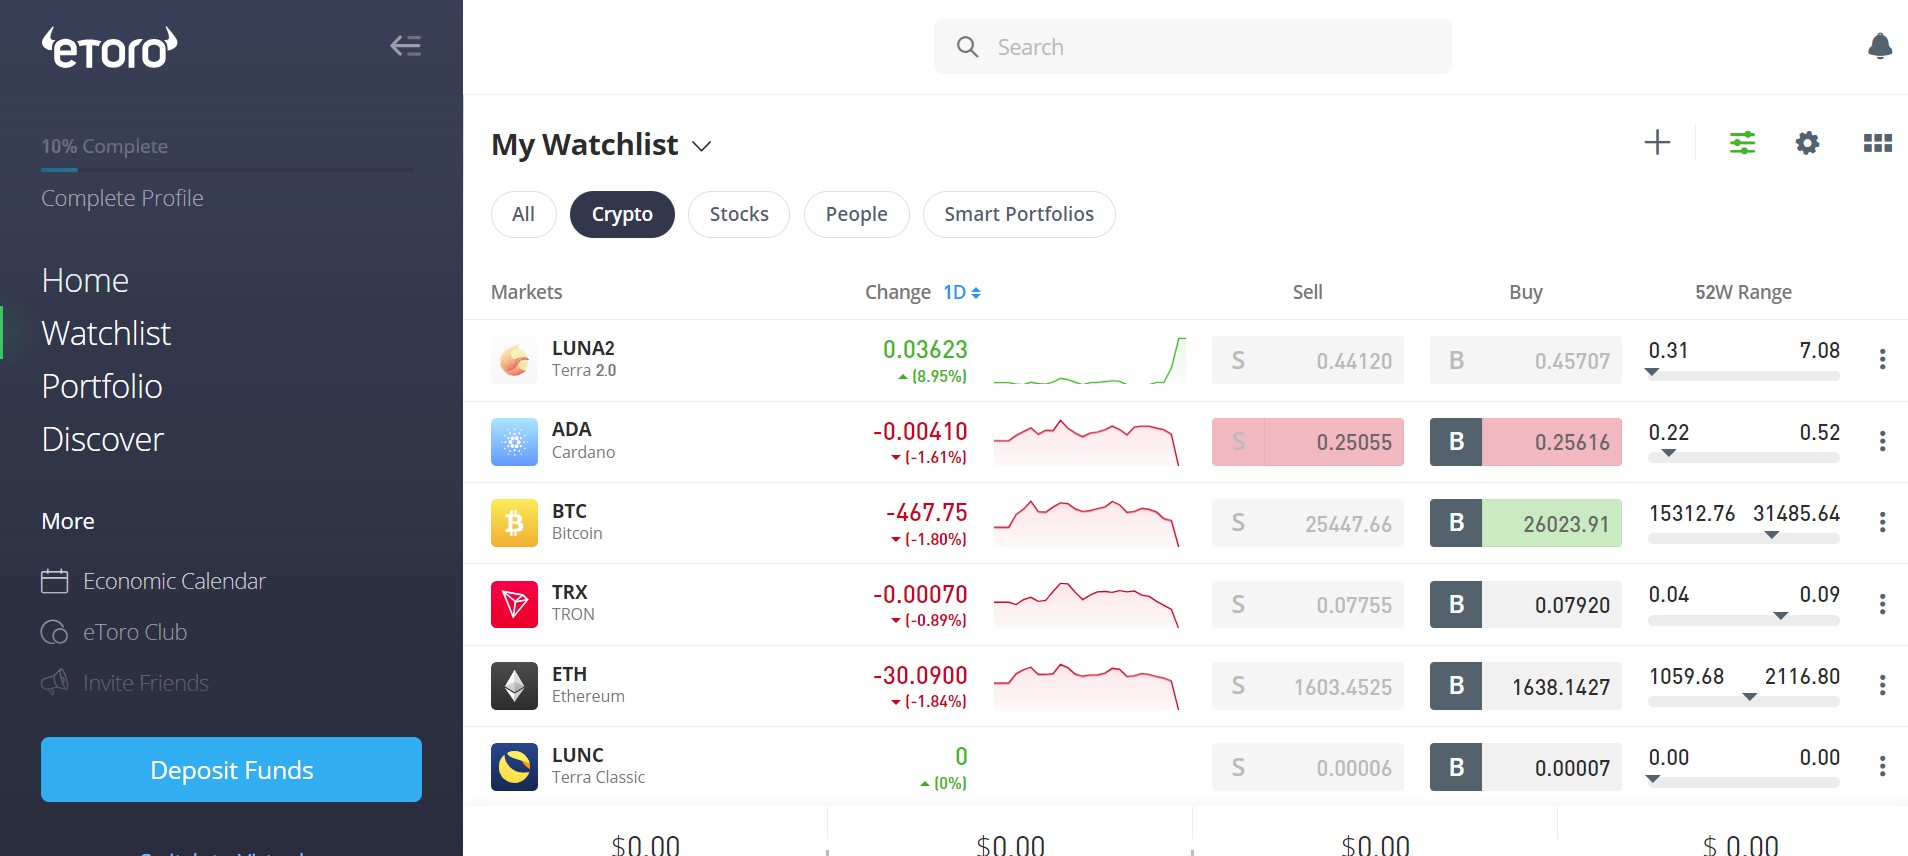Open the LUNC Terra Classic coin icon
Viewport: 1908px width, 856px height.
[514, 767]
